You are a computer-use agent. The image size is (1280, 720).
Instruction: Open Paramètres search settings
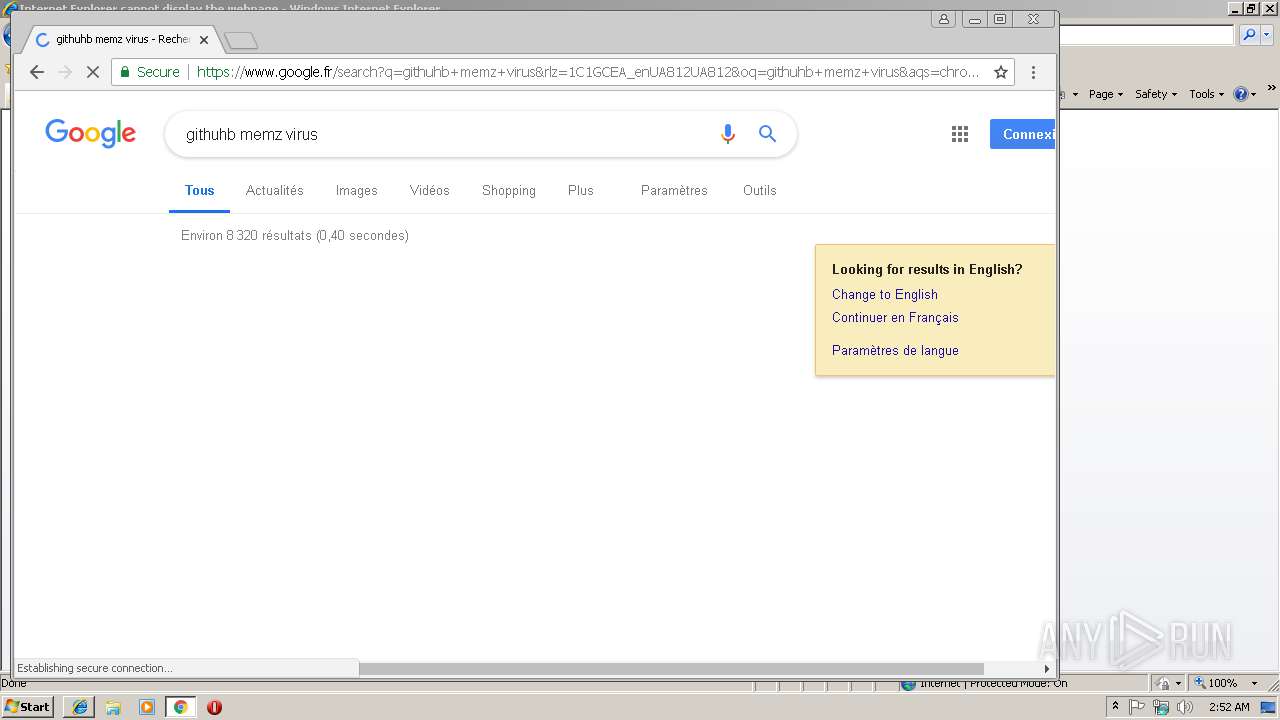pos(674,190)
